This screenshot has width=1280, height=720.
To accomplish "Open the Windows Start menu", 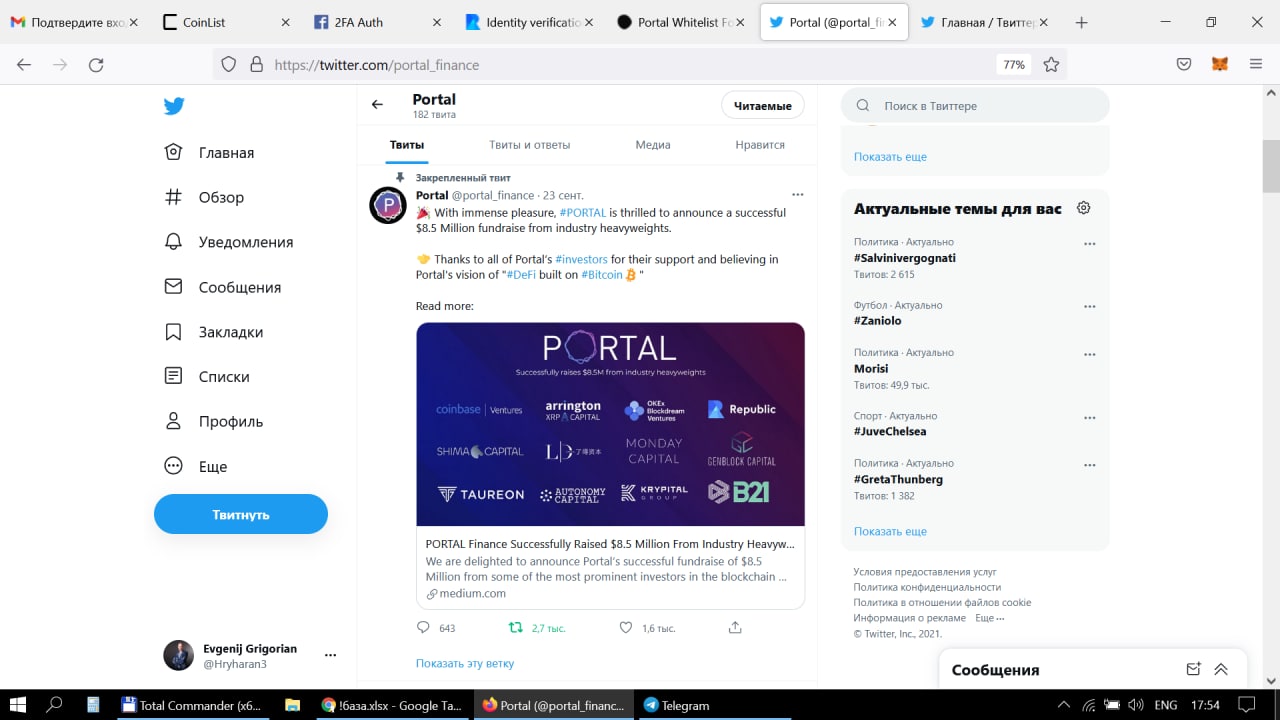I will 18,704.
